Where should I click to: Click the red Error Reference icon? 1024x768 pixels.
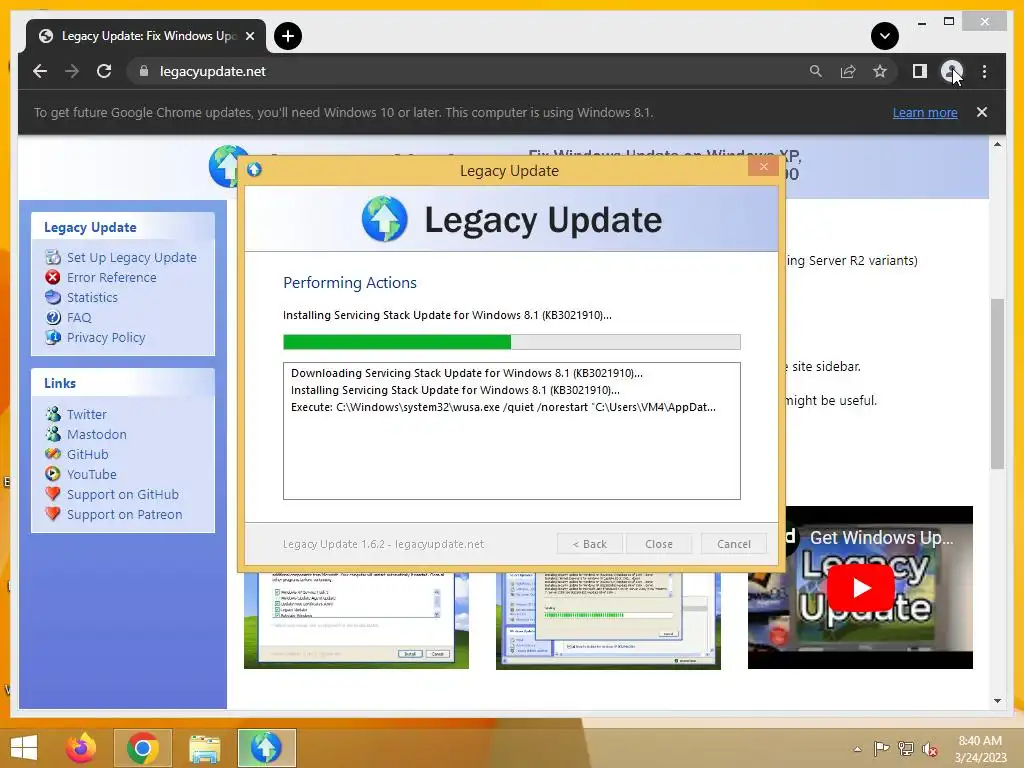pyautogui.click(x=53, y=277)
